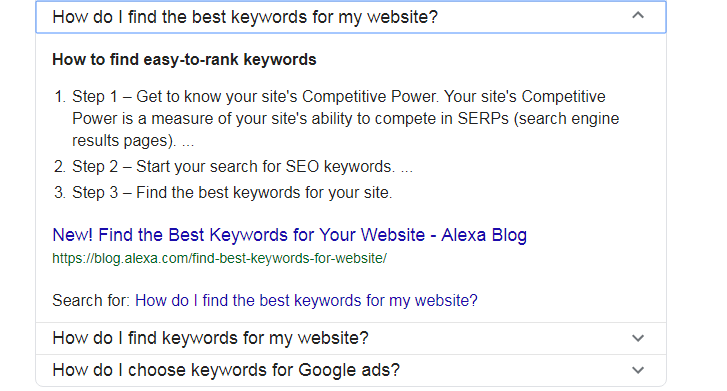The height and width of the screenshot is (391, 727).
Task: Click list number 1 marker
Action: point(60,96)
